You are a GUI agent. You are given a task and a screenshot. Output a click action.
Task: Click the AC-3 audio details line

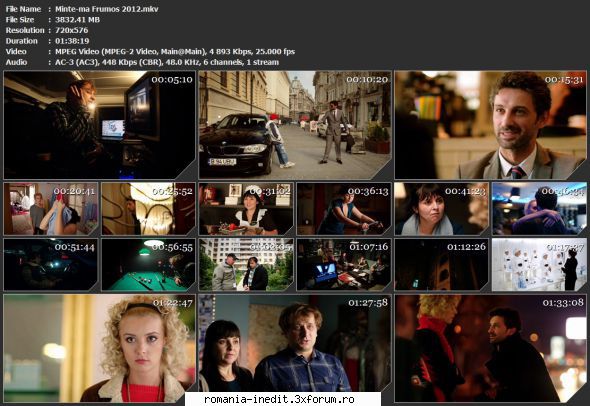(x=167, y=62)
